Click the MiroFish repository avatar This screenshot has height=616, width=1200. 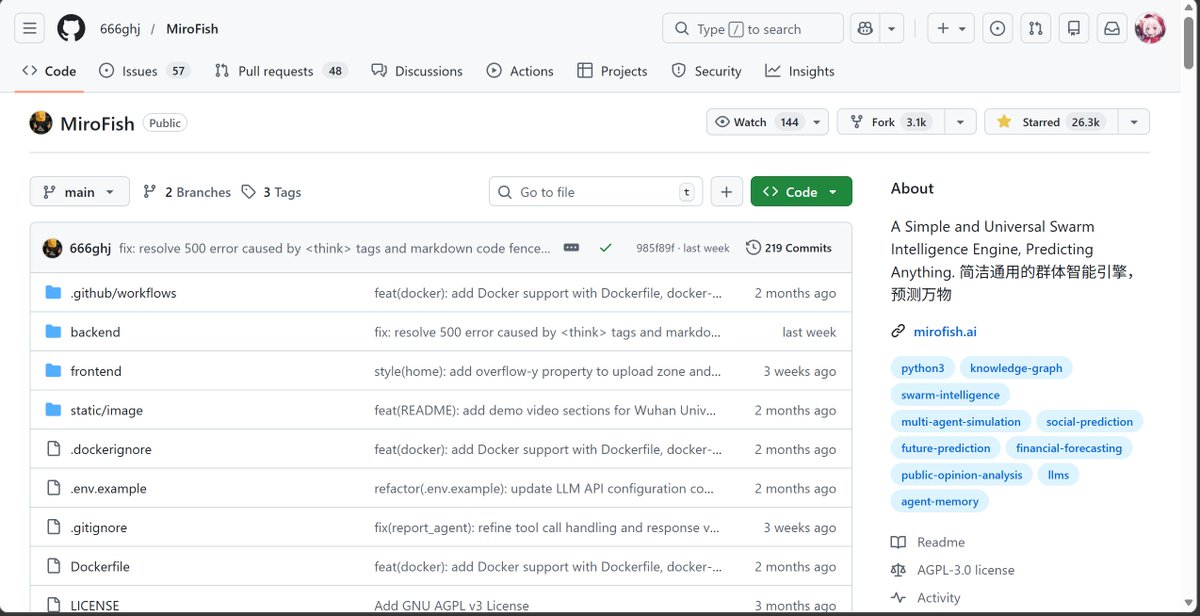click(x=41, y=123)
